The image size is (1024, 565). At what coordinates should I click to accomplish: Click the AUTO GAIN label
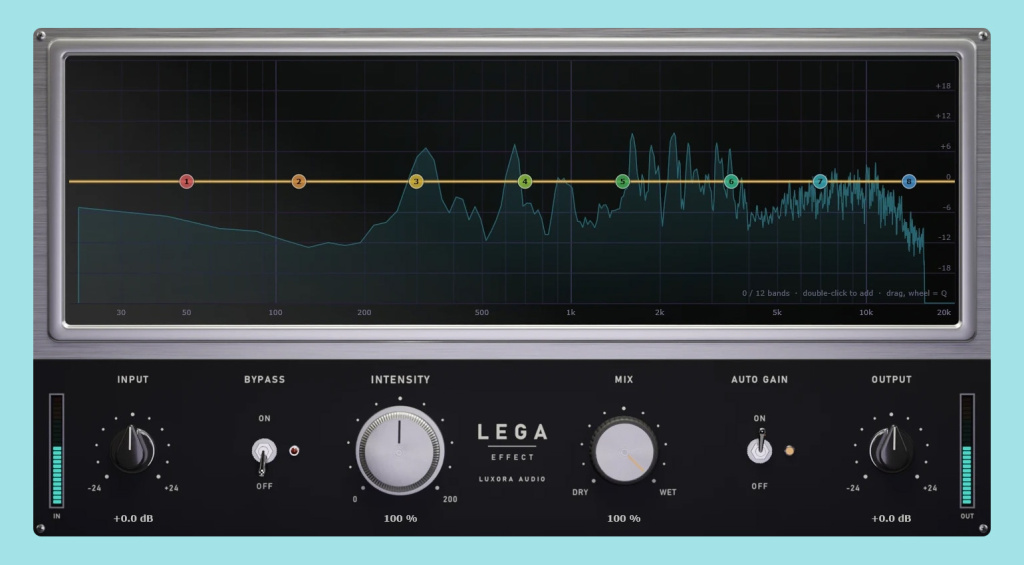(760, 379)
